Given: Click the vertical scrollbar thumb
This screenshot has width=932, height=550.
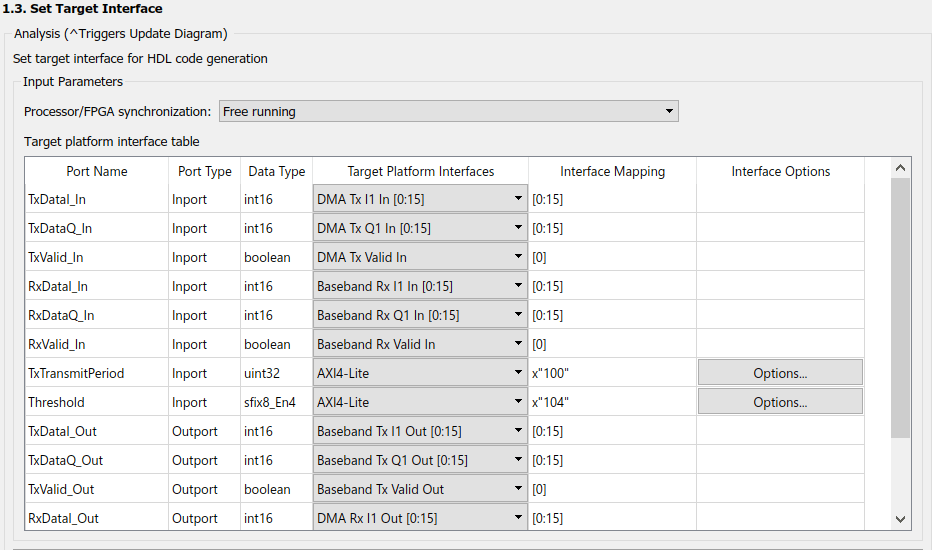Looking at the screenshot, I should point(900,308).
